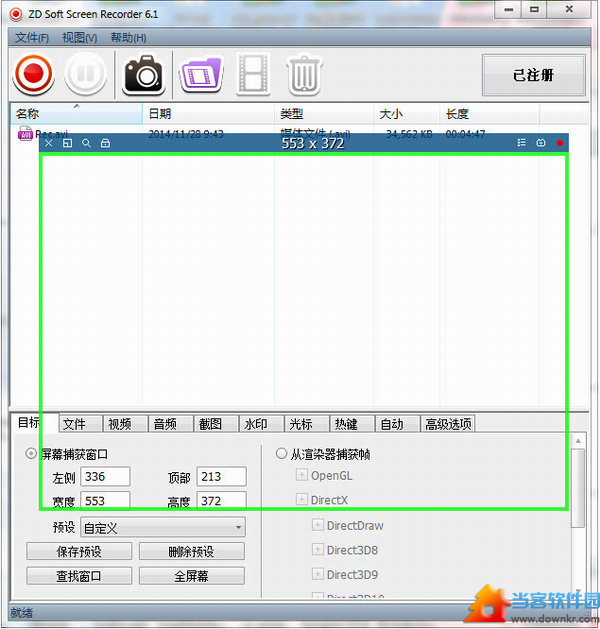Open the list icon on capture frame
Image resolution: width=600 pixels, height=629 pixels.
coord(521,143)
